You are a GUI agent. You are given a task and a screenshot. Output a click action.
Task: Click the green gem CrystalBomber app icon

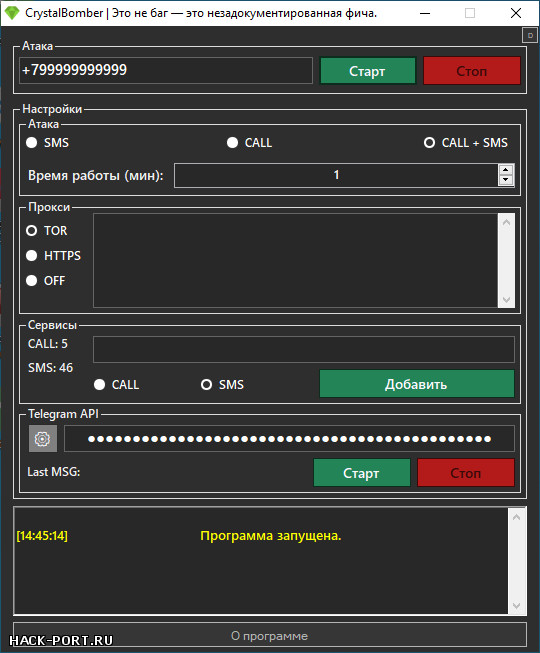(x=12, y=13)
